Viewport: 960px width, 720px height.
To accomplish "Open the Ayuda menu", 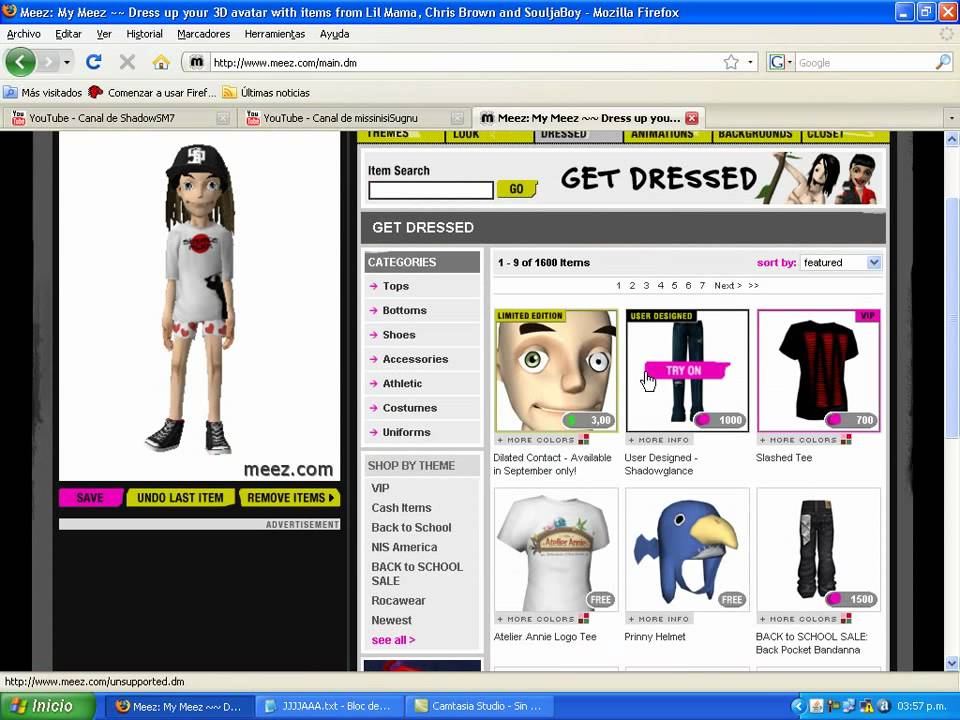I will click(x=334, y=34).
